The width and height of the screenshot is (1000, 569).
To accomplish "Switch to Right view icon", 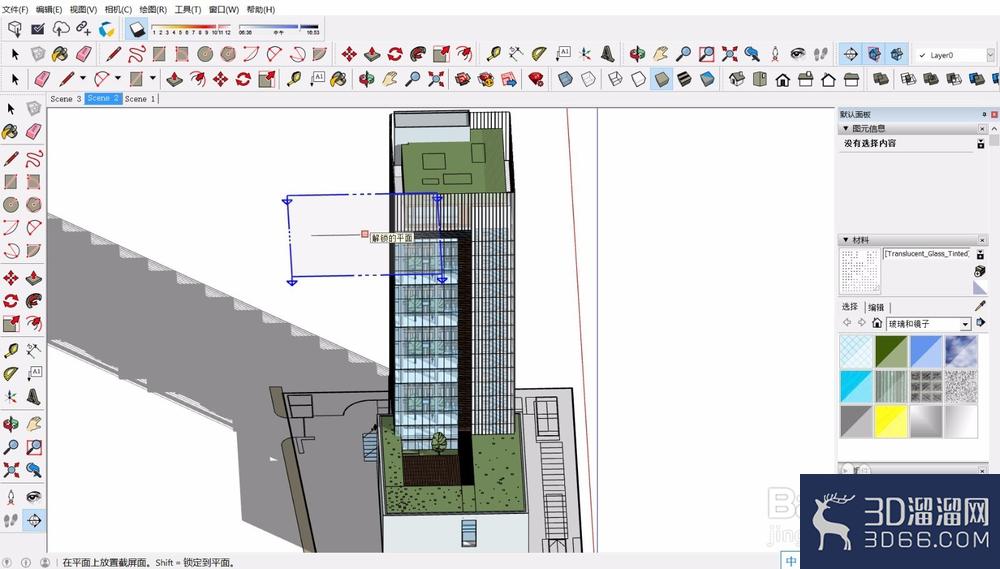I will coord(806,79).
